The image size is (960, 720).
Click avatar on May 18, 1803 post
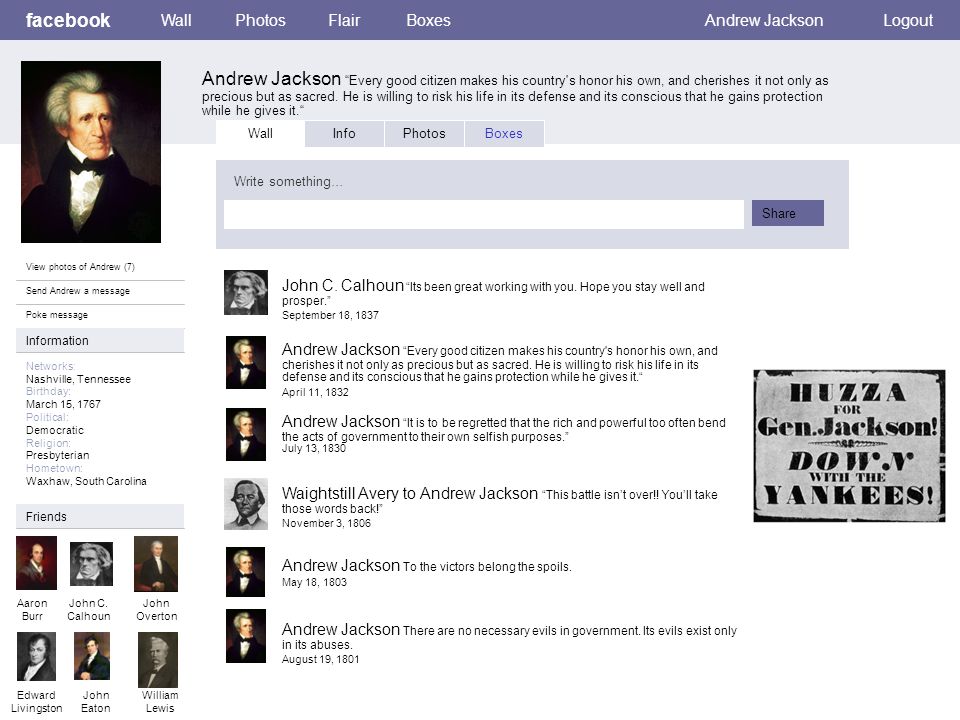246,572
